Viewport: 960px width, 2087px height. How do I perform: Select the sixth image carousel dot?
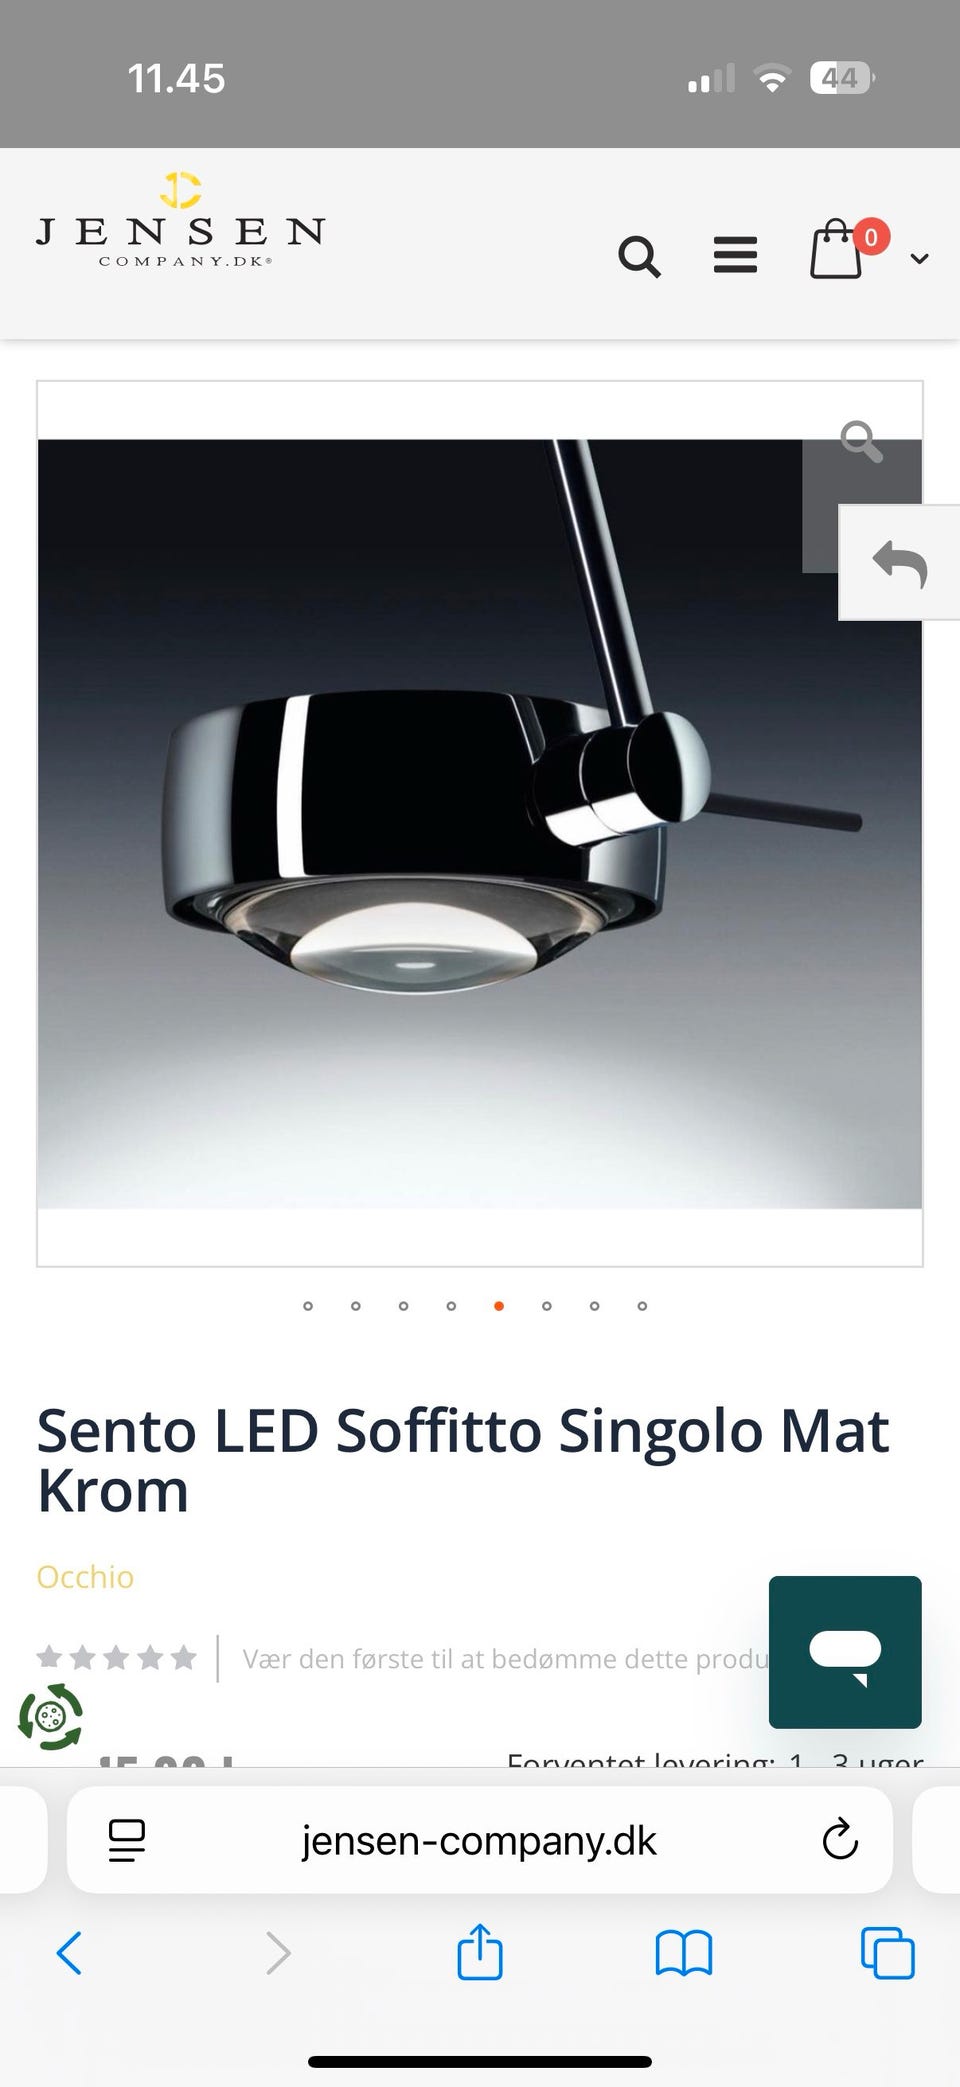coord(547,1306)
